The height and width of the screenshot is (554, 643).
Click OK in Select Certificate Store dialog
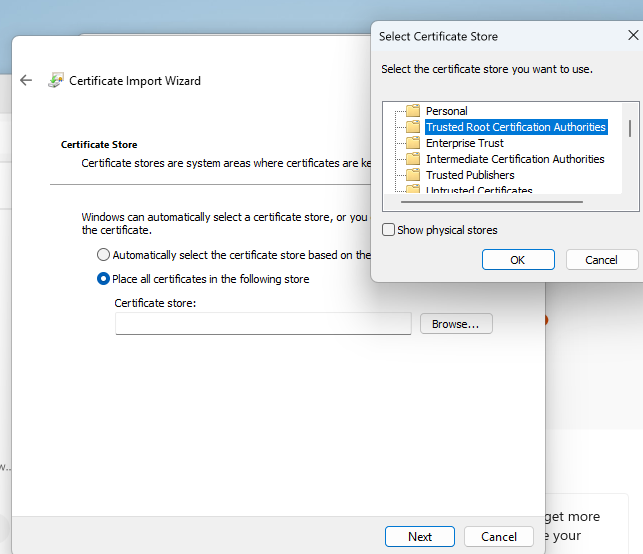(517, 260)
